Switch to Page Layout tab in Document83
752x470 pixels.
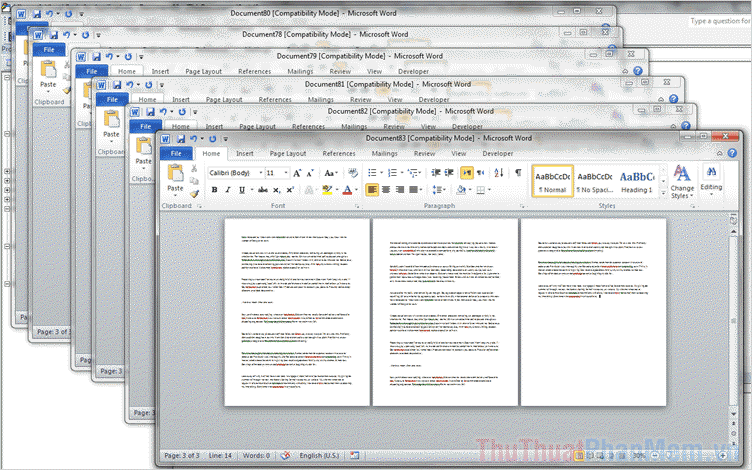point(288,153)
